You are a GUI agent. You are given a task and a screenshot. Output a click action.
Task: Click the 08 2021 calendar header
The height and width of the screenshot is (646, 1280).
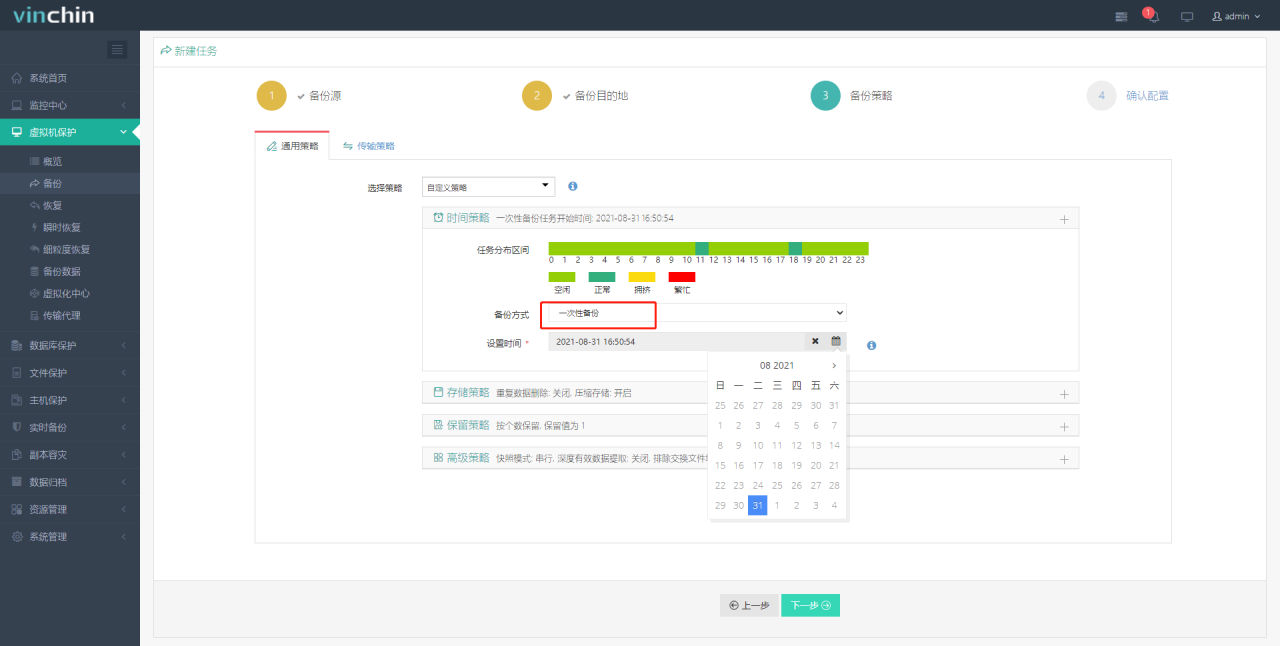(x=777, y=366)
